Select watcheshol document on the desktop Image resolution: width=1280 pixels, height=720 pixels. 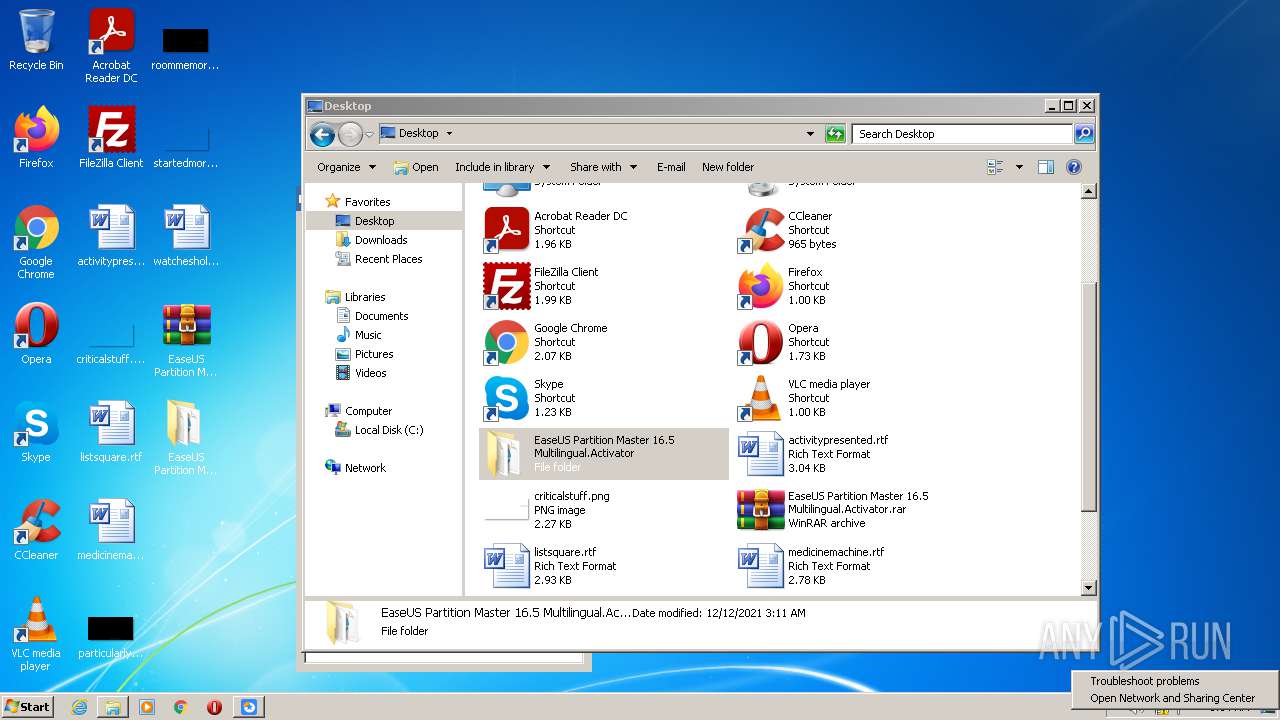[186, 236]
